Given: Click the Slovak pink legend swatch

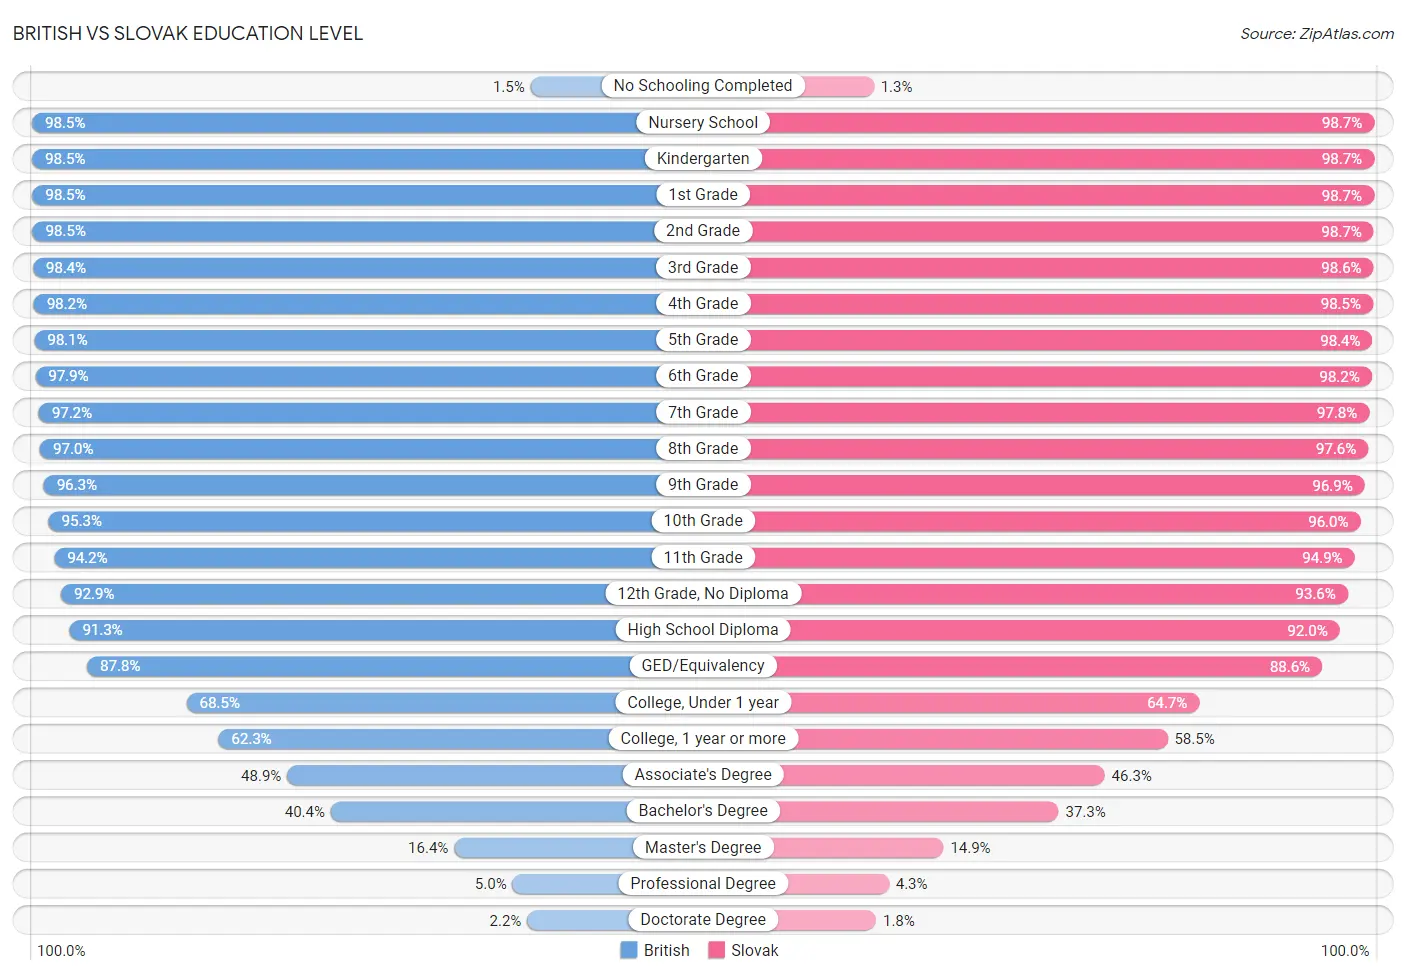Looking at the screenshot, I should coord(716,950).
